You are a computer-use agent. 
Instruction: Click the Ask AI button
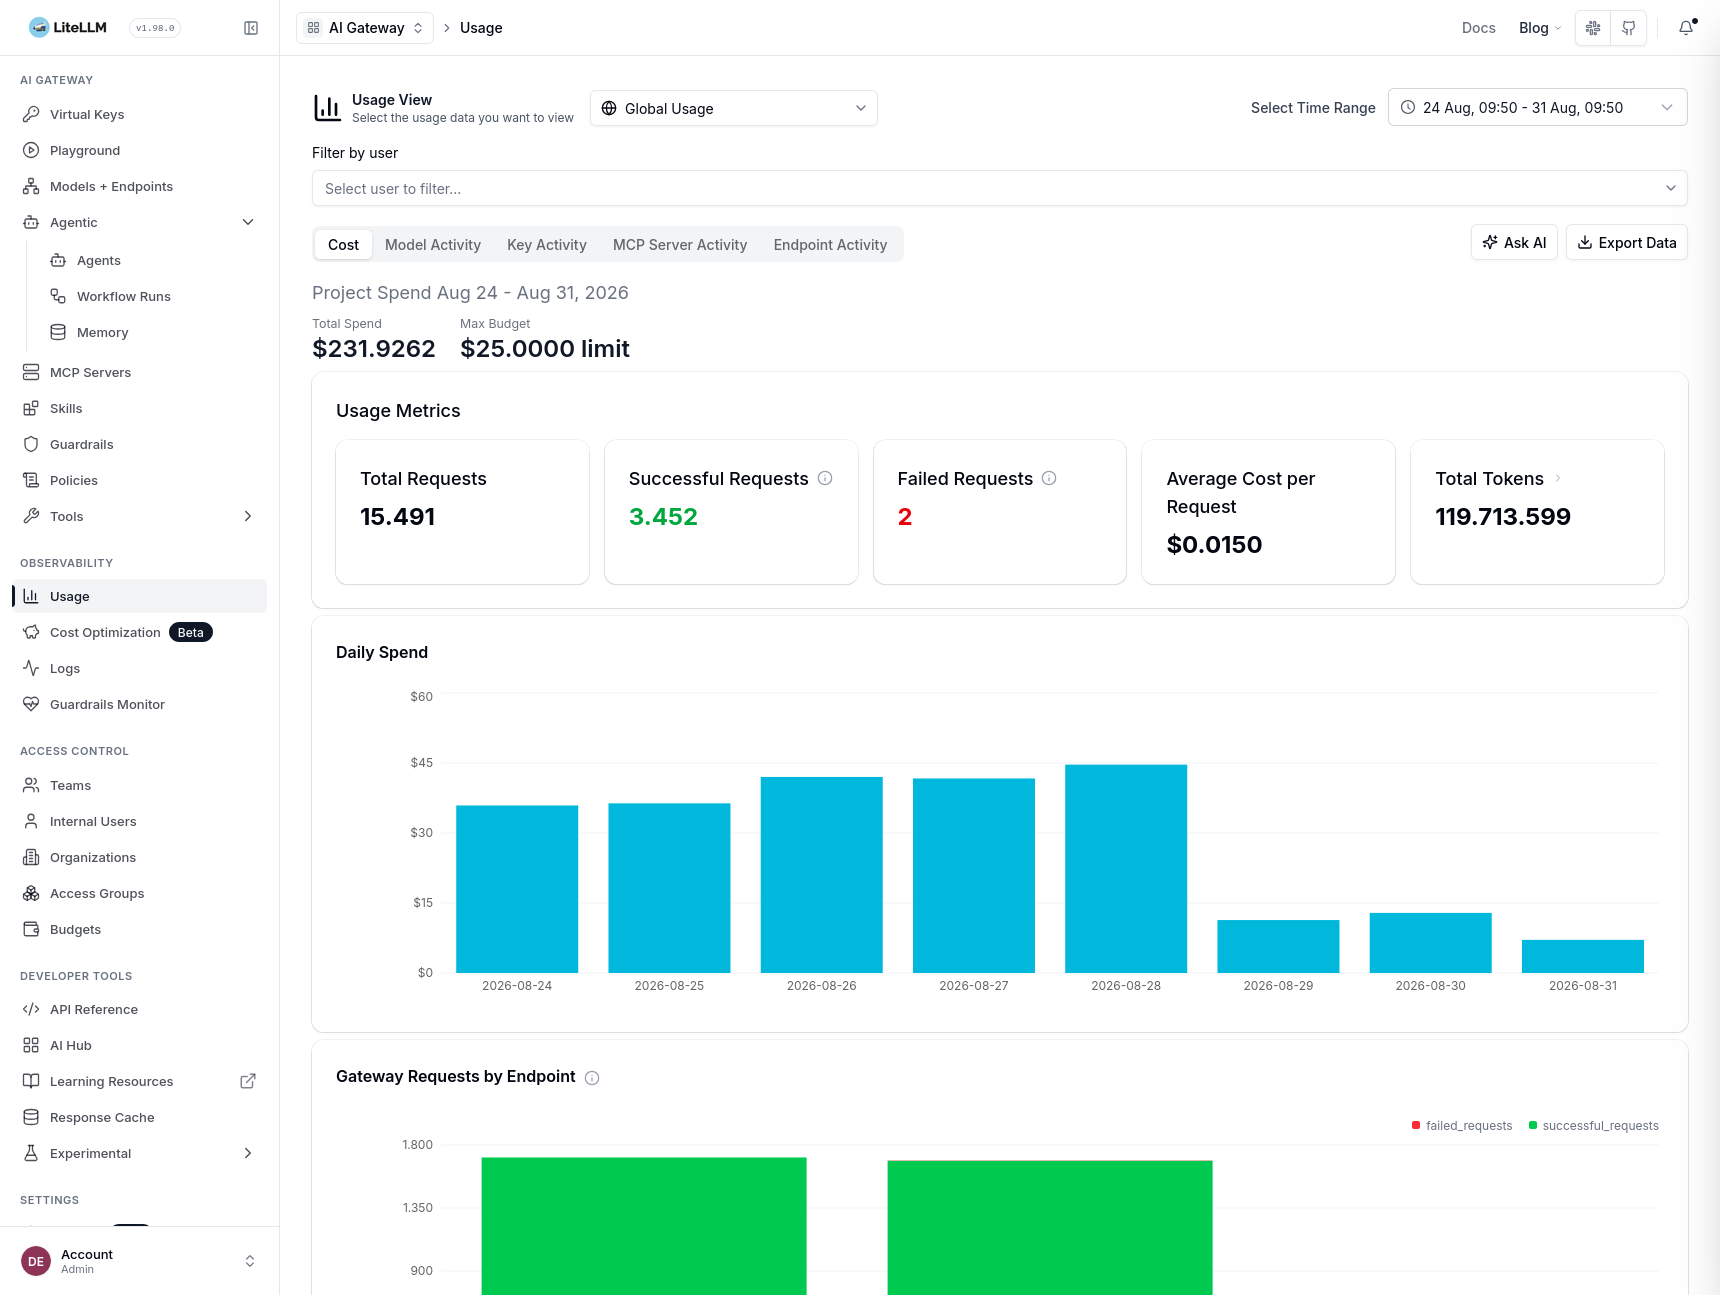coord(1514,242)
